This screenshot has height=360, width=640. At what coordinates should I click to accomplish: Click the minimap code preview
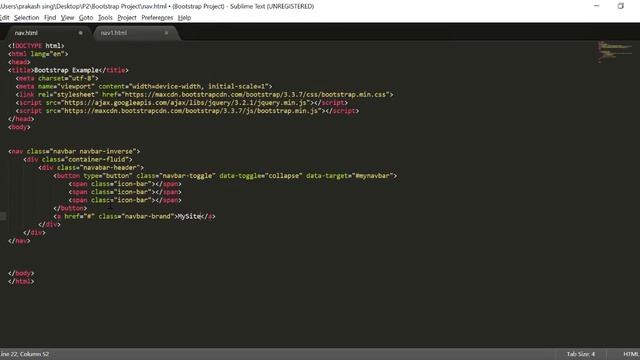tap(614, 52)
